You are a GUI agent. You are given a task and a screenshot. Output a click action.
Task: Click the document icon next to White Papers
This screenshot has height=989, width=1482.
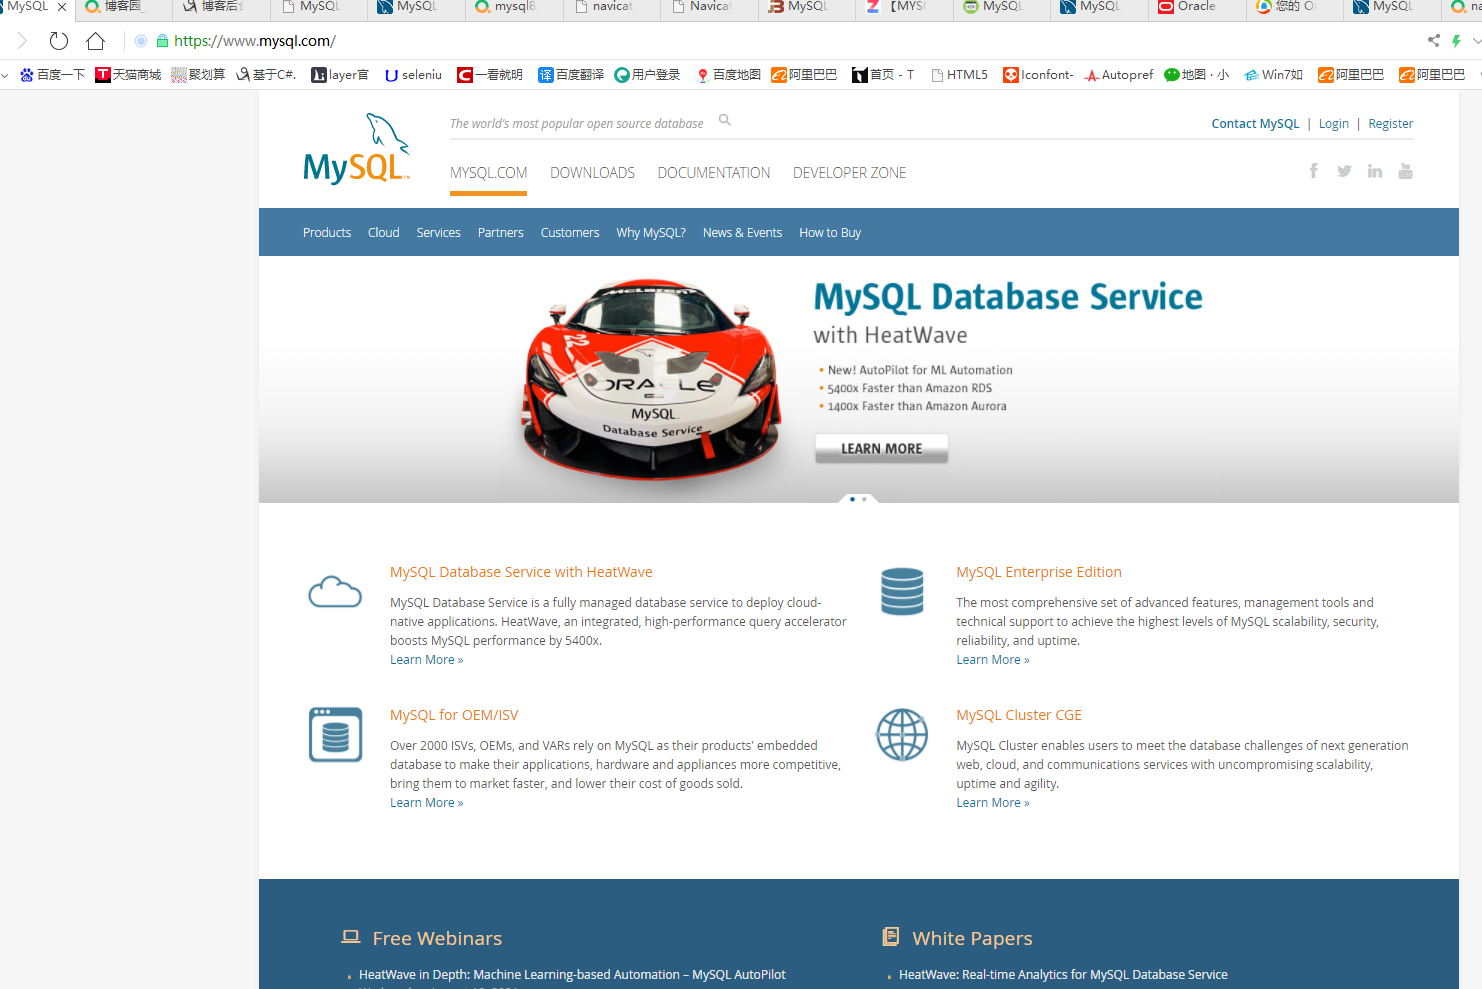click(x=891, y=937)
